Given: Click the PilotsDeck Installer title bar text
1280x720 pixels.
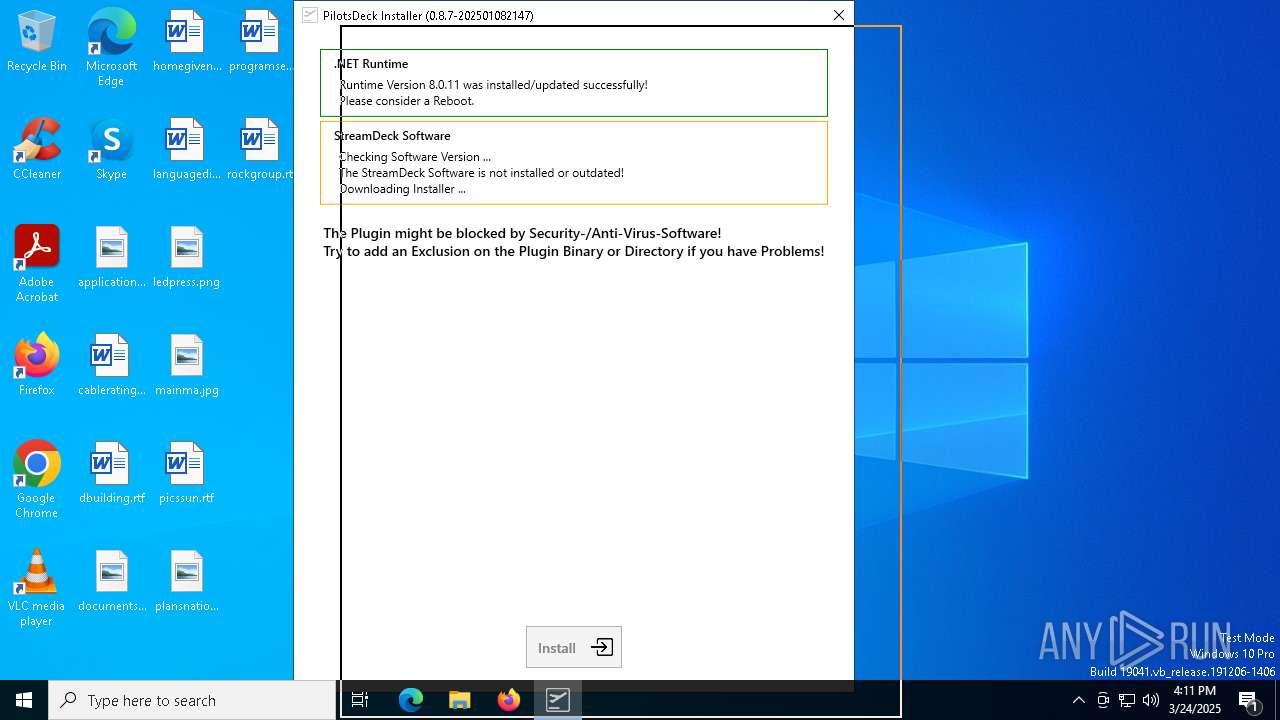Looking at the screenshot, I should (428, 16).
